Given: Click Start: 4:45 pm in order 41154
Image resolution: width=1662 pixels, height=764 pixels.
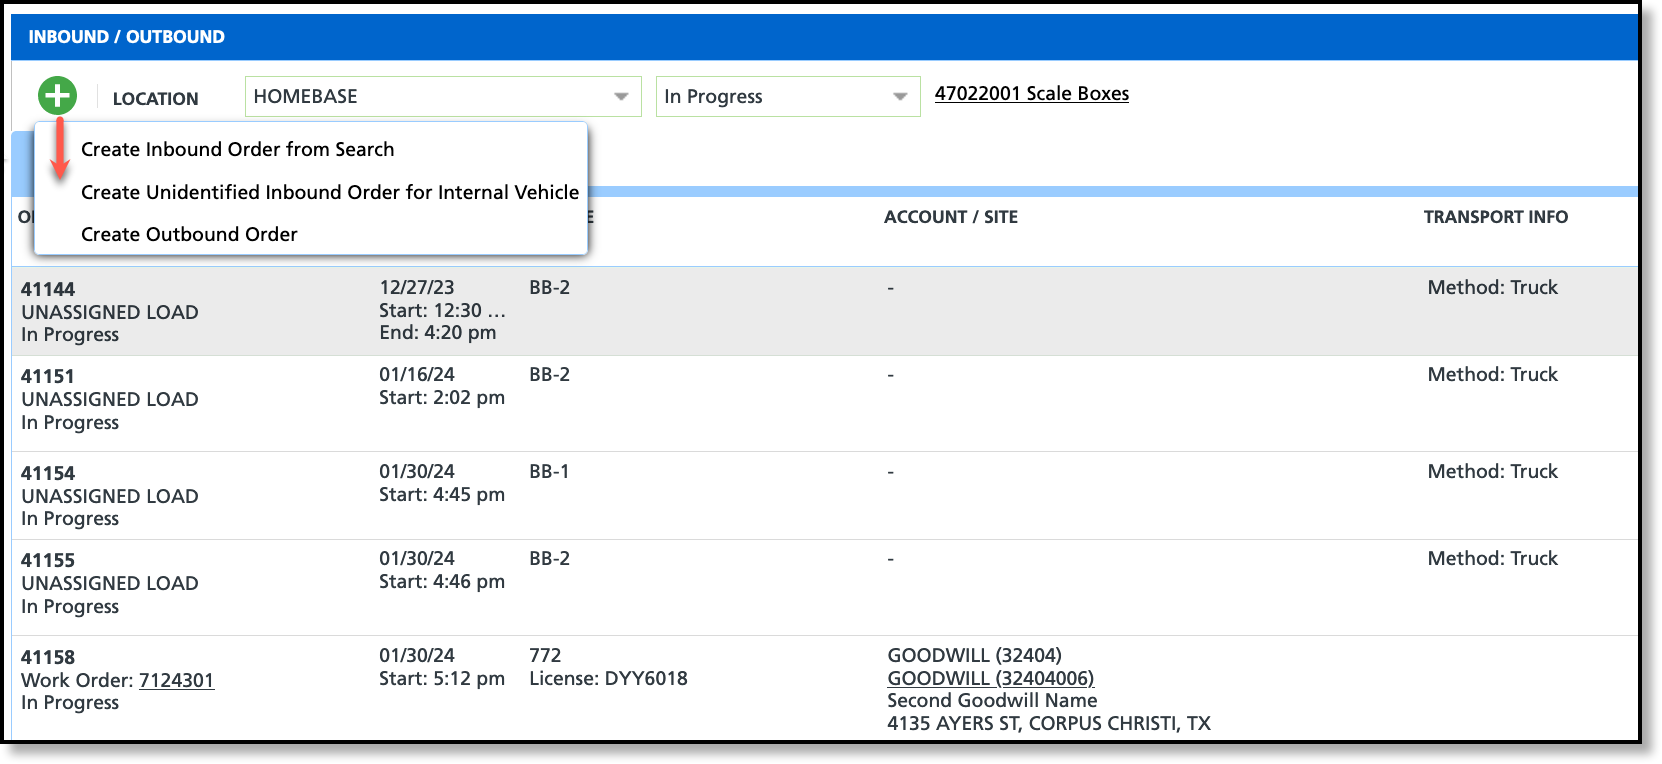Looking at the screenshot, I should (x=442, y=494).
